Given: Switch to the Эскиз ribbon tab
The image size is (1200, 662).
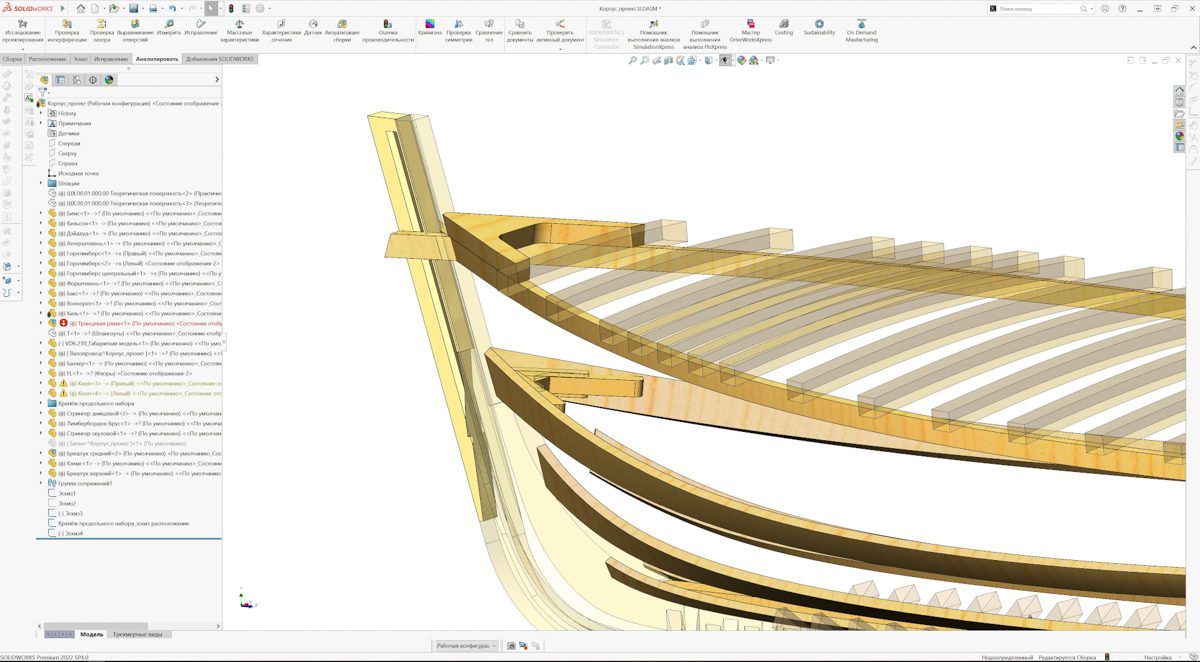Looking at the screenshot, I should click(x=81, y=59).
